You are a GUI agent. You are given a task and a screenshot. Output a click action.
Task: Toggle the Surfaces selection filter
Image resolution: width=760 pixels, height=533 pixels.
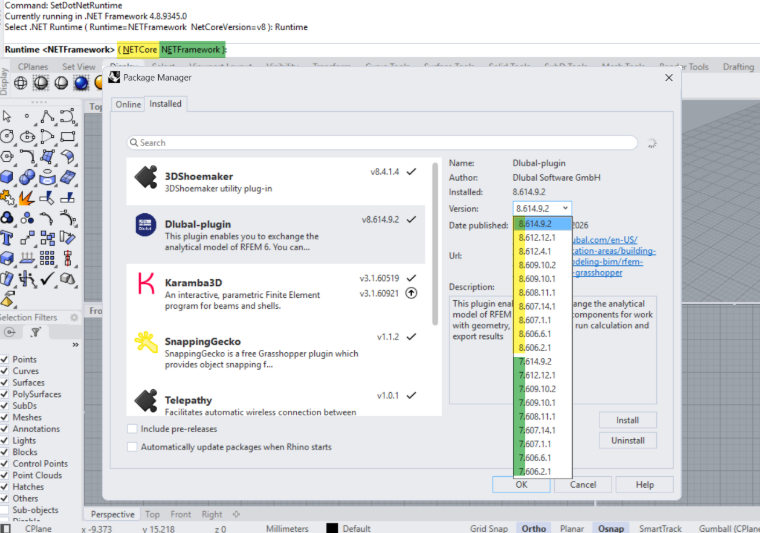point(4,382)
